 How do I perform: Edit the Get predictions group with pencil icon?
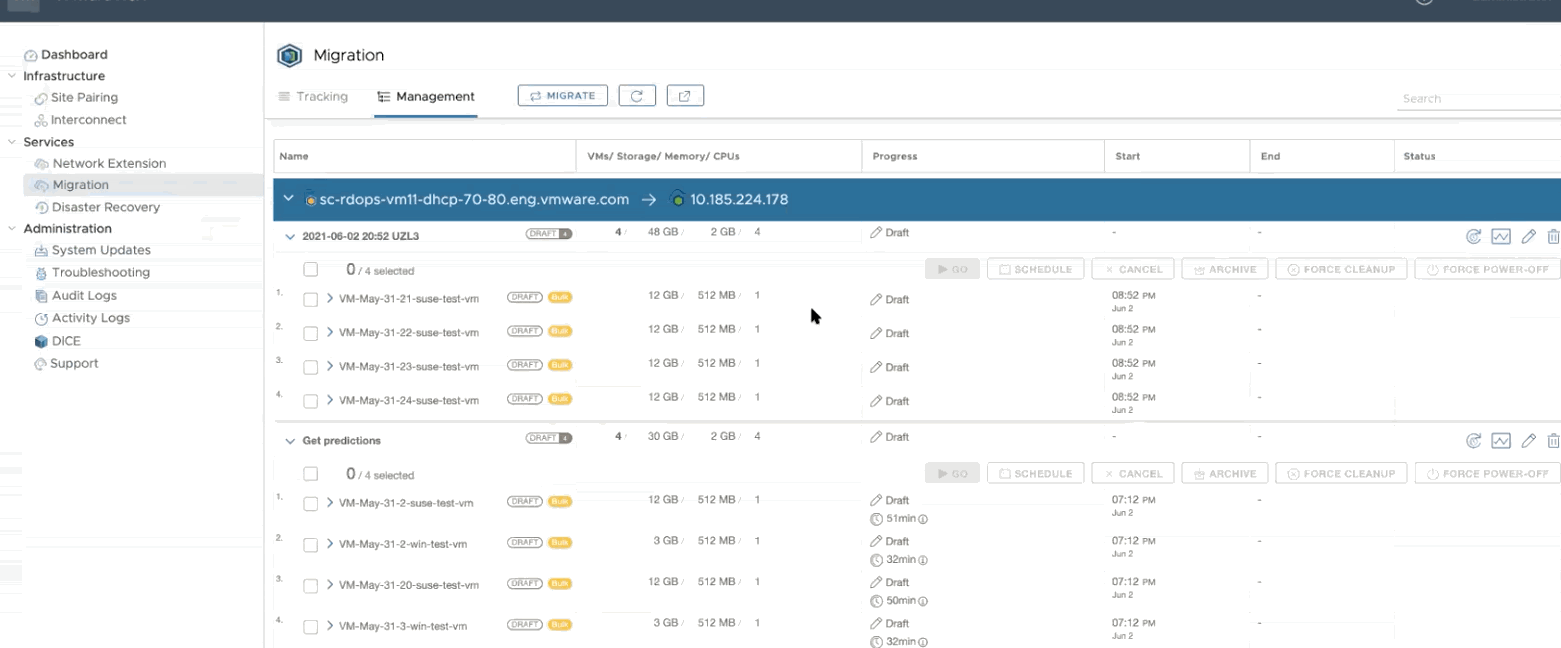pos(1528,441)
